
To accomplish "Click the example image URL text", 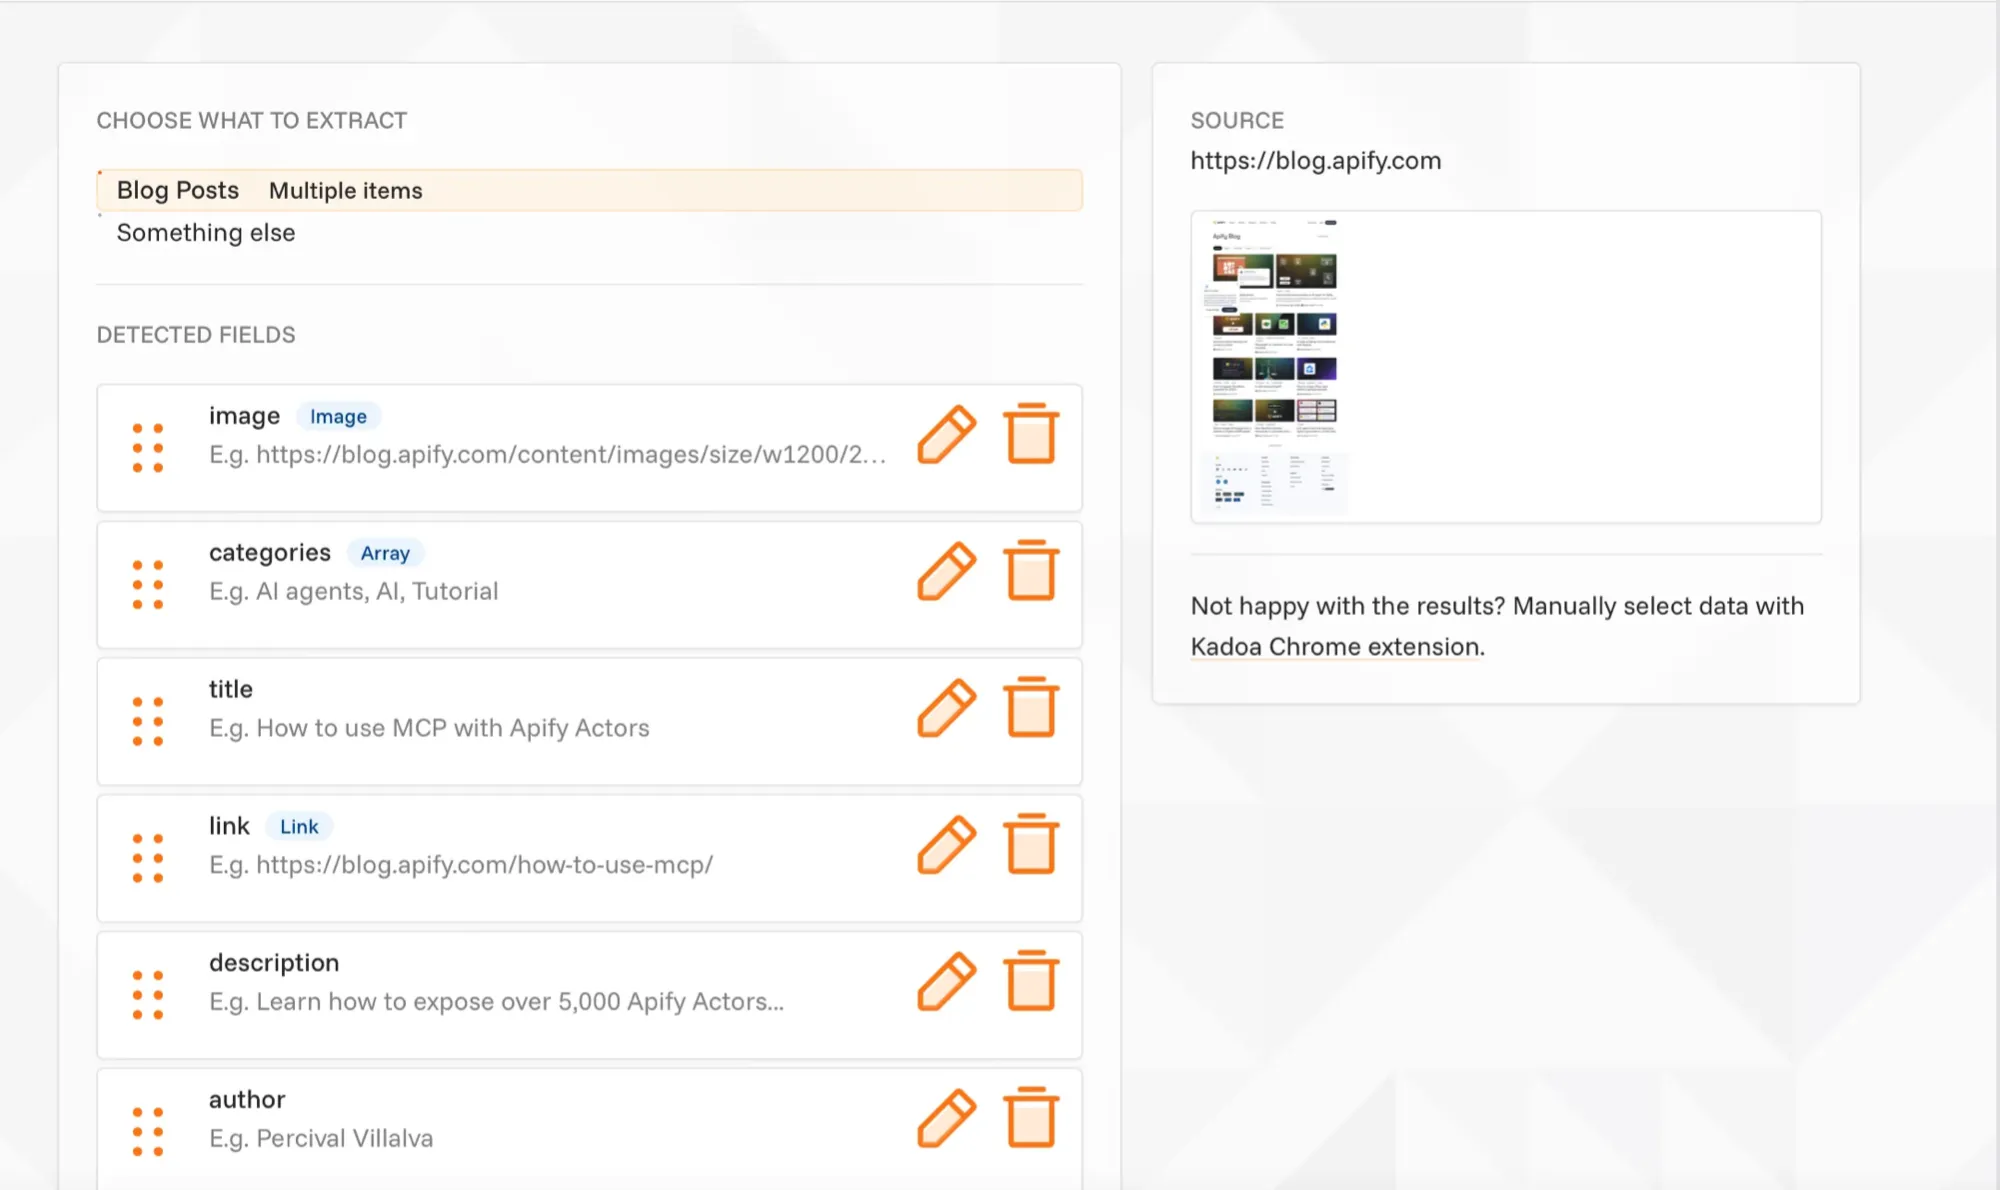I will 571,455.
